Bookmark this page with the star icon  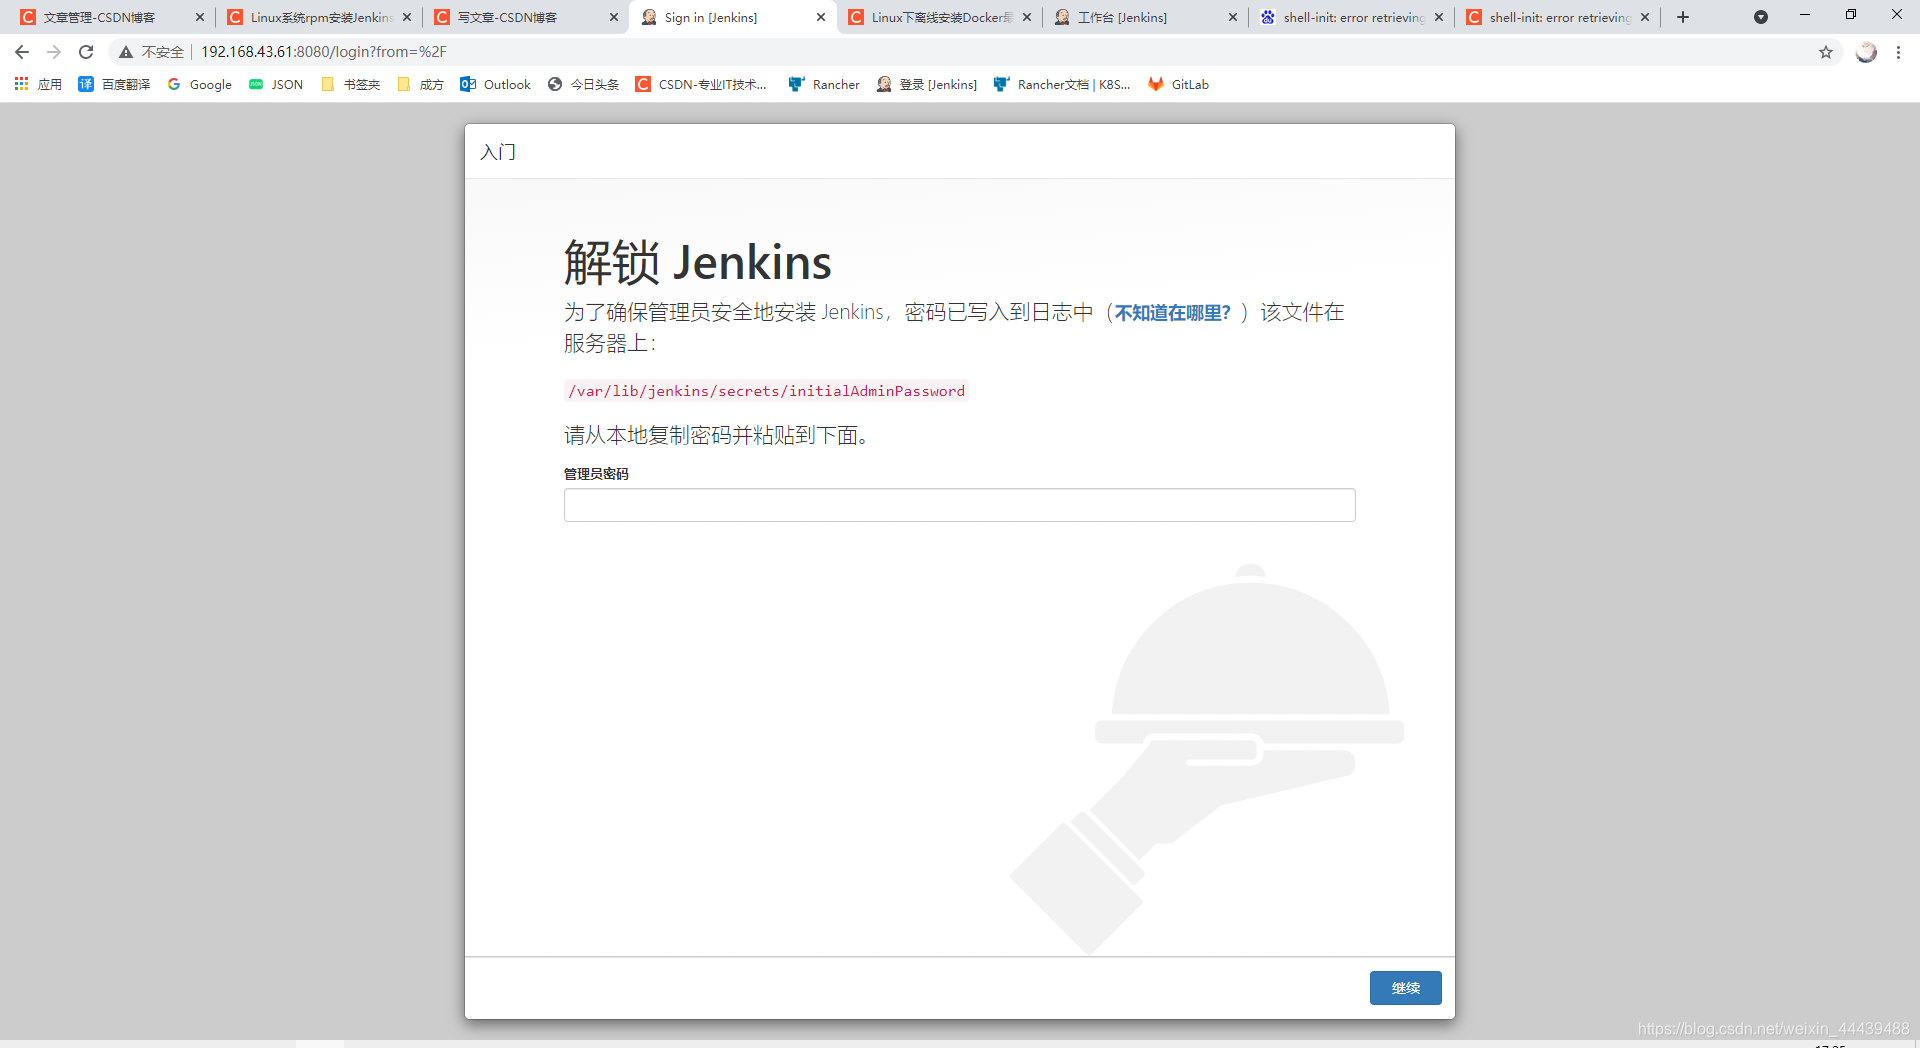pos(1826,52)
